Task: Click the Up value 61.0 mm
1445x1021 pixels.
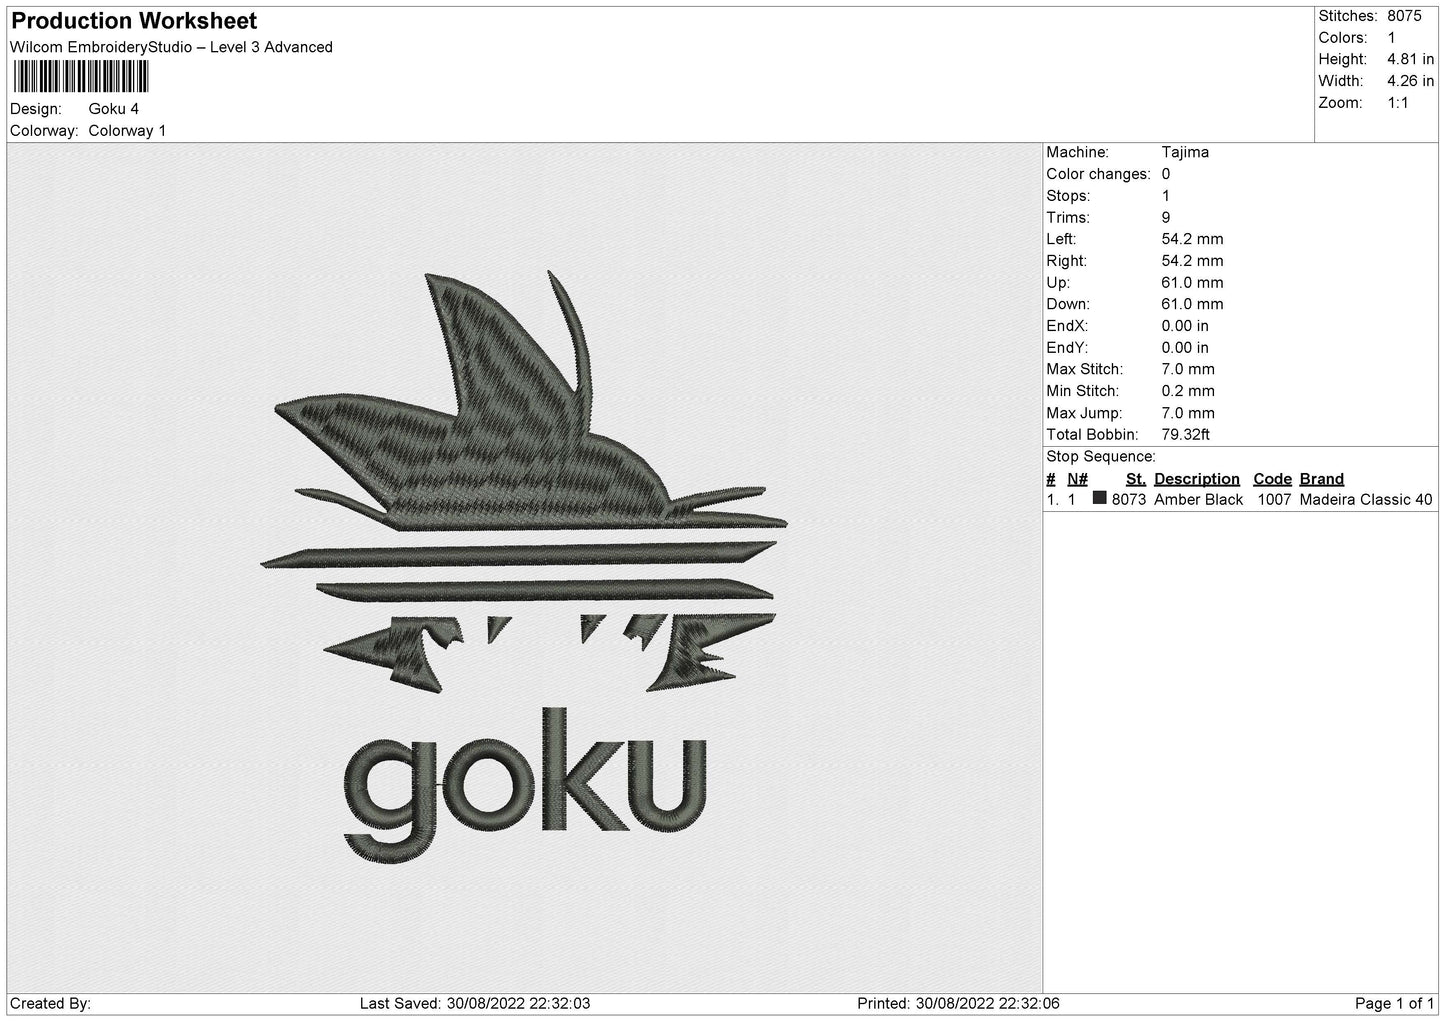Action: (1192, 283)
